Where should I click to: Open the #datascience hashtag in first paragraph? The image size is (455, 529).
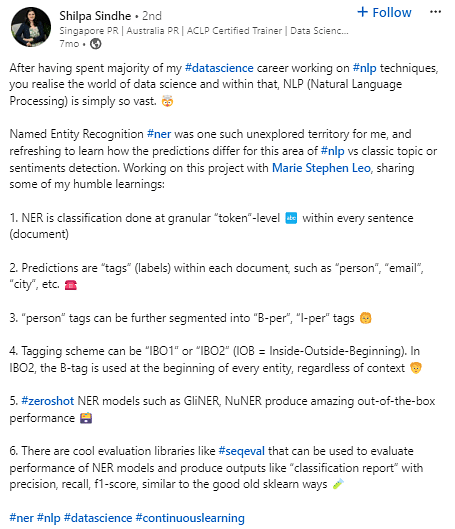click(x=219, y=68)
